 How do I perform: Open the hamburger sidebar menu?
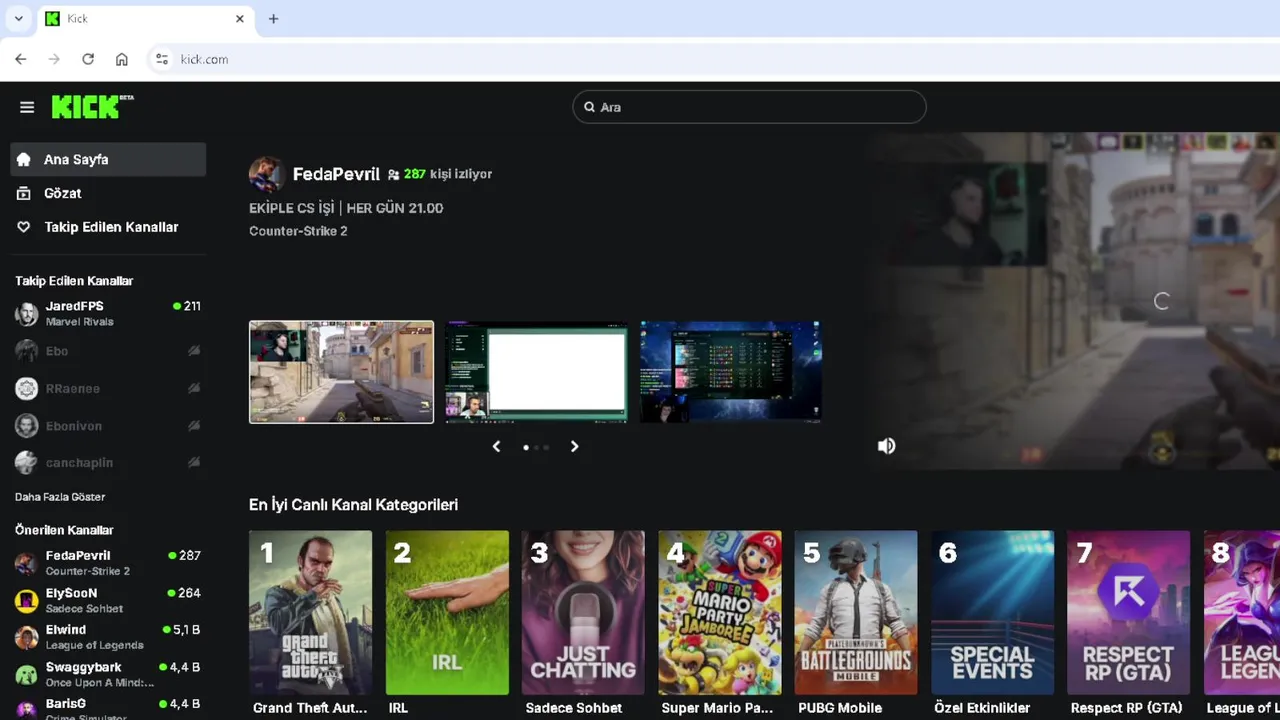pos(27,107)
